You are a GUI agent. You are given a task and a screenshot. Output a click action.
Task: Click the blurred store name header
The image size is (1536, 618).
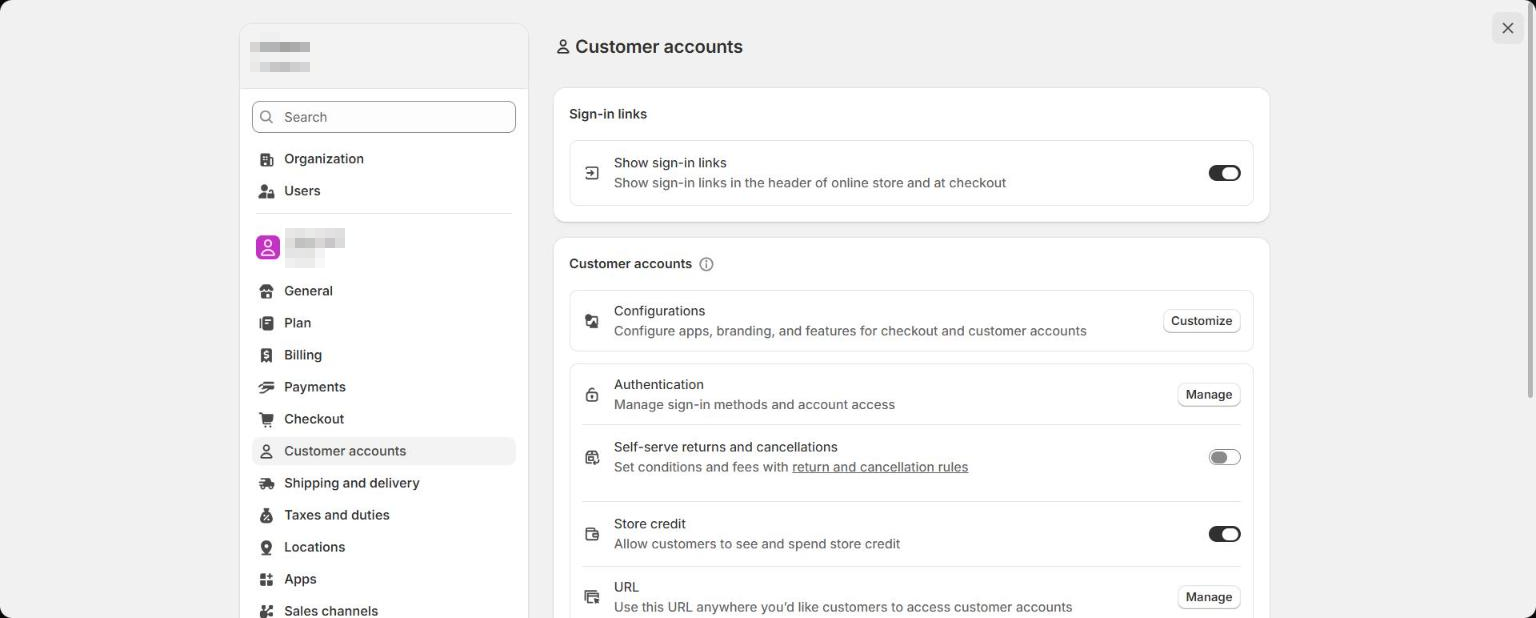coord(384,56)
